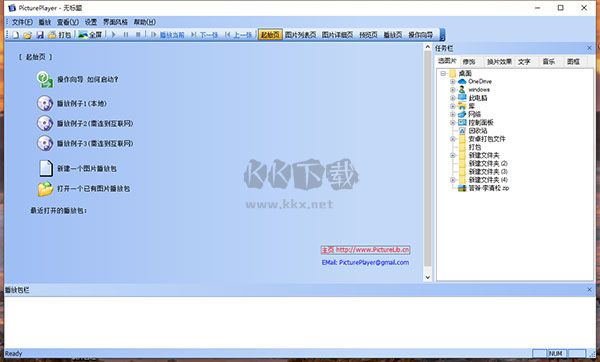Click 播放当前 in the toolbar
This screenshot has height=362, width=600.
tap(168, 35)
